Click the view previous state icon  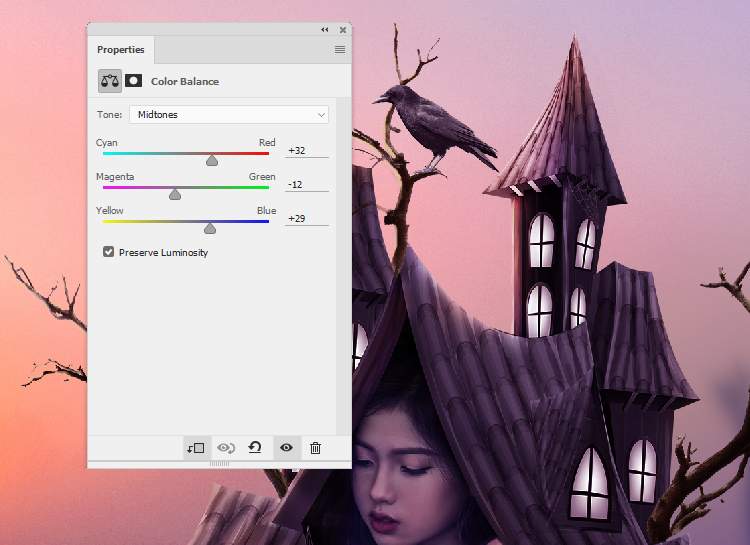click(226, 448)
